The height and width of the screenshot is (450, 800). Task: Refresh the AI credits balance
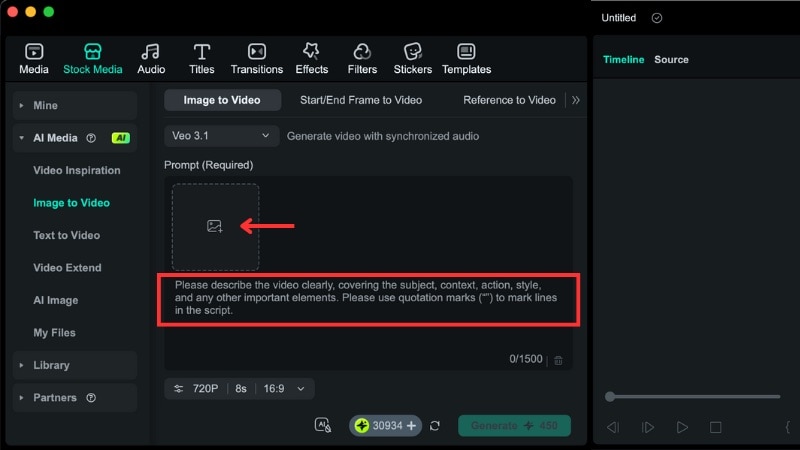pos(435,426)
